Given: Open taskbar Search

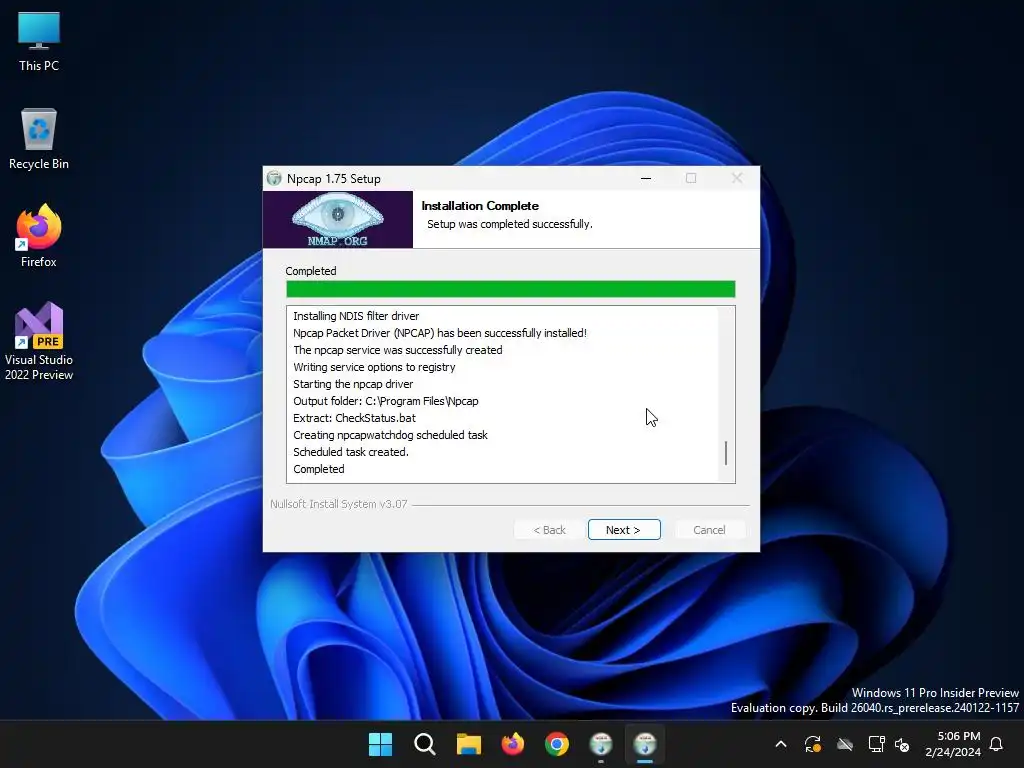Looking at the screenshot, I should click(x=424, y=744).
